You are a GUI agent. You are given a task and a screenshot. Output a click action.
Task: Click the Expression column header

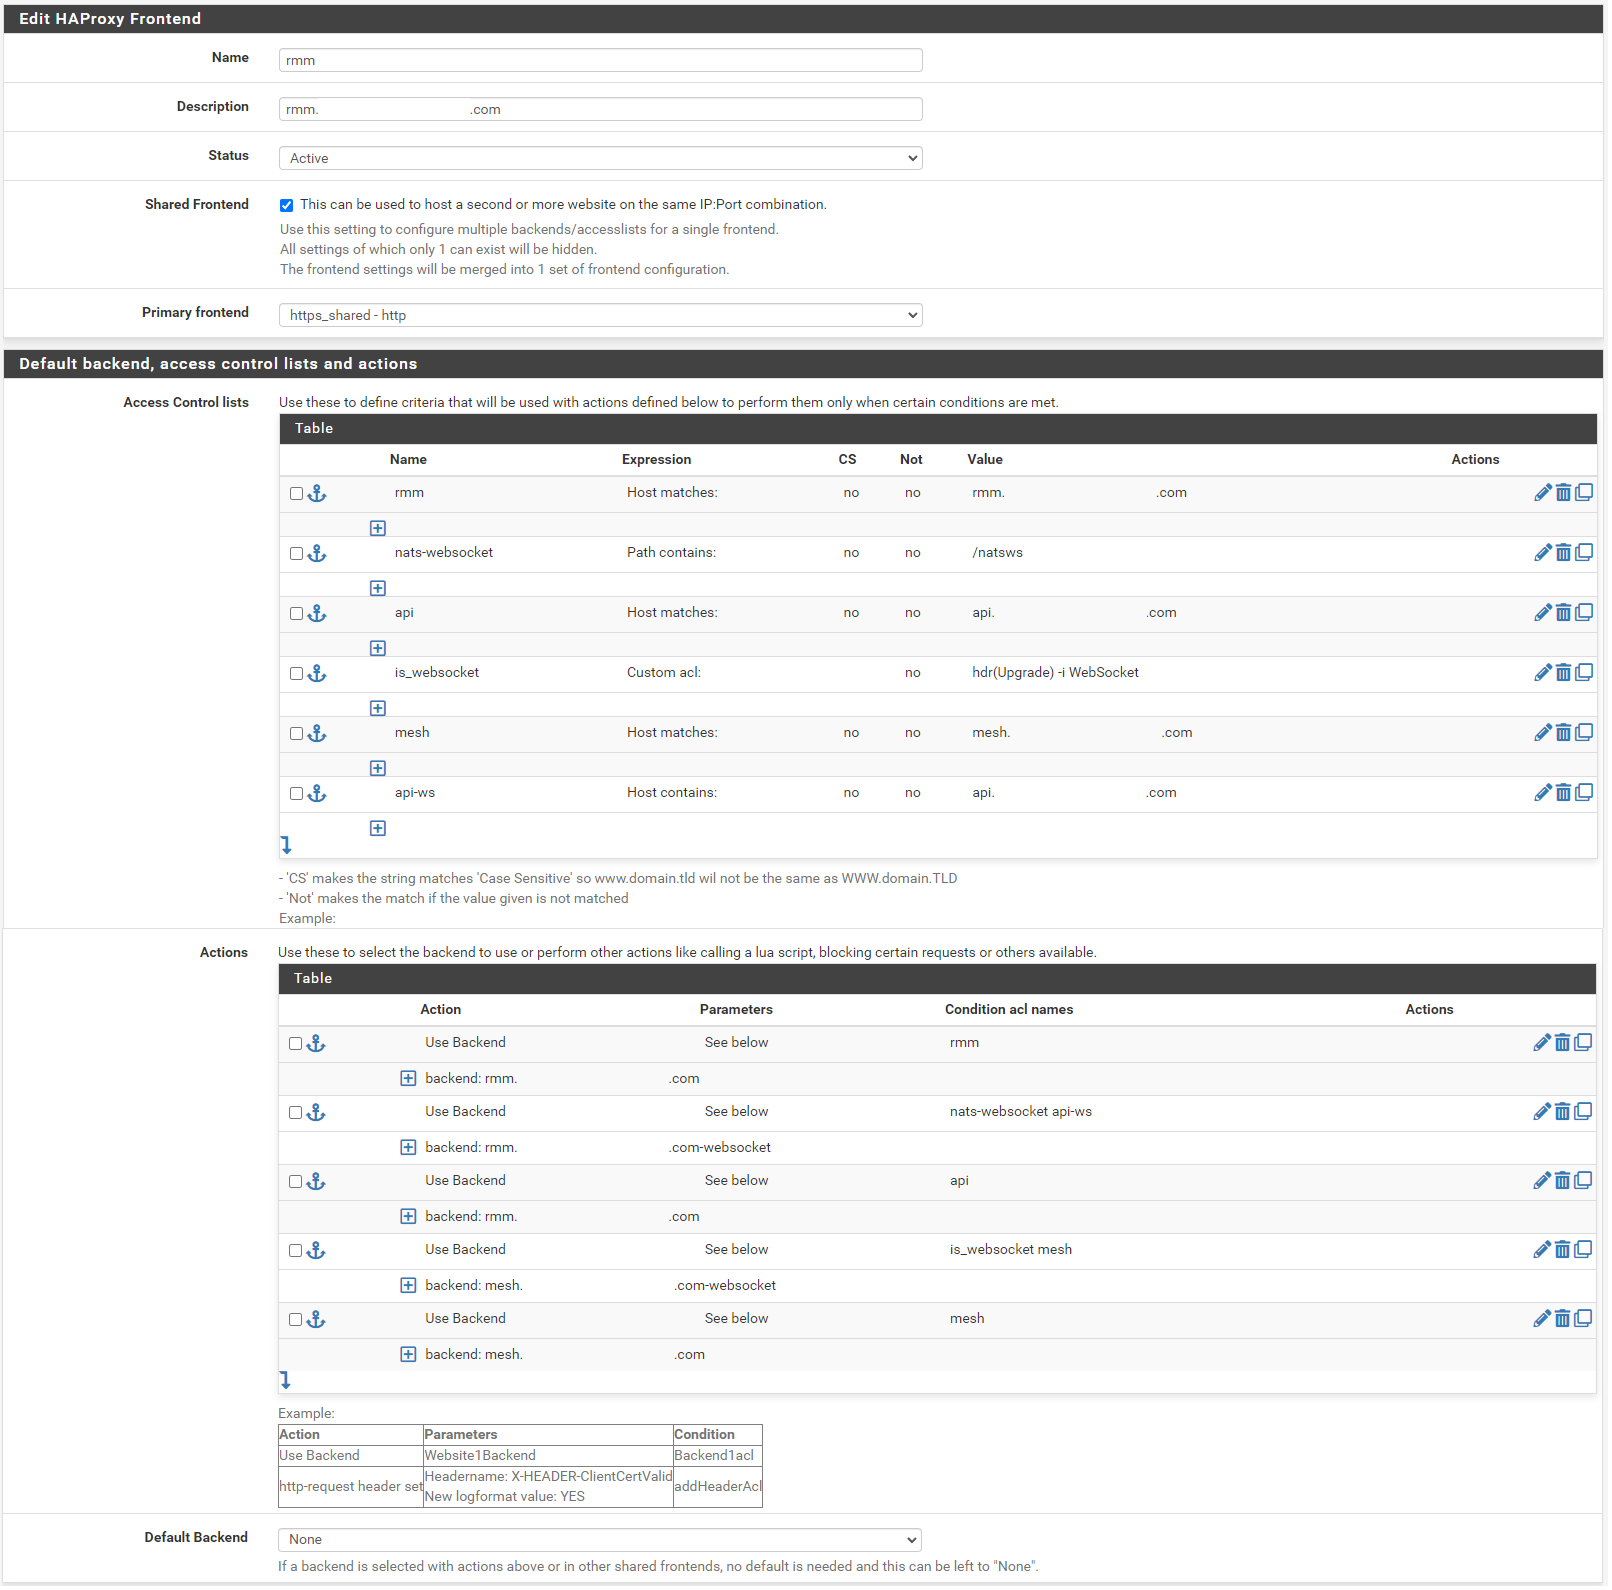[x=656, y=460]
